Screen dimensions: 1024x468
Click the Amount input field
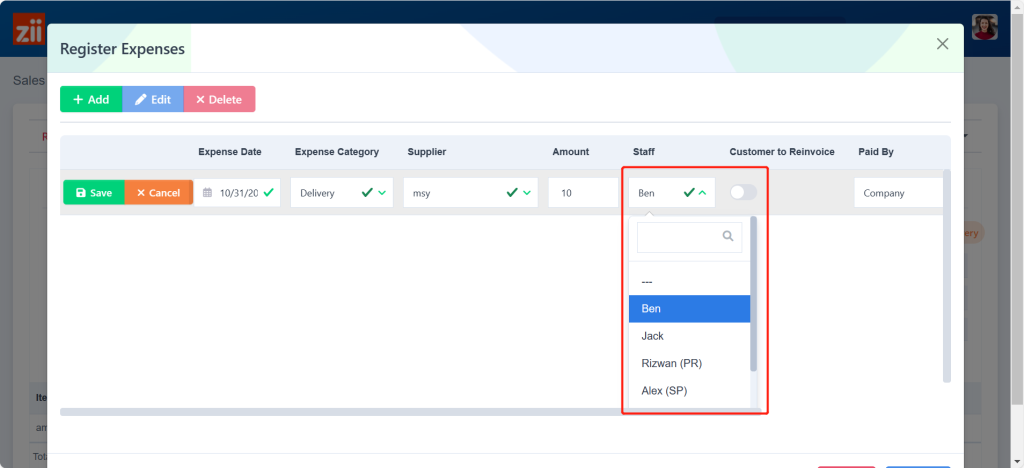pos(582,193)
